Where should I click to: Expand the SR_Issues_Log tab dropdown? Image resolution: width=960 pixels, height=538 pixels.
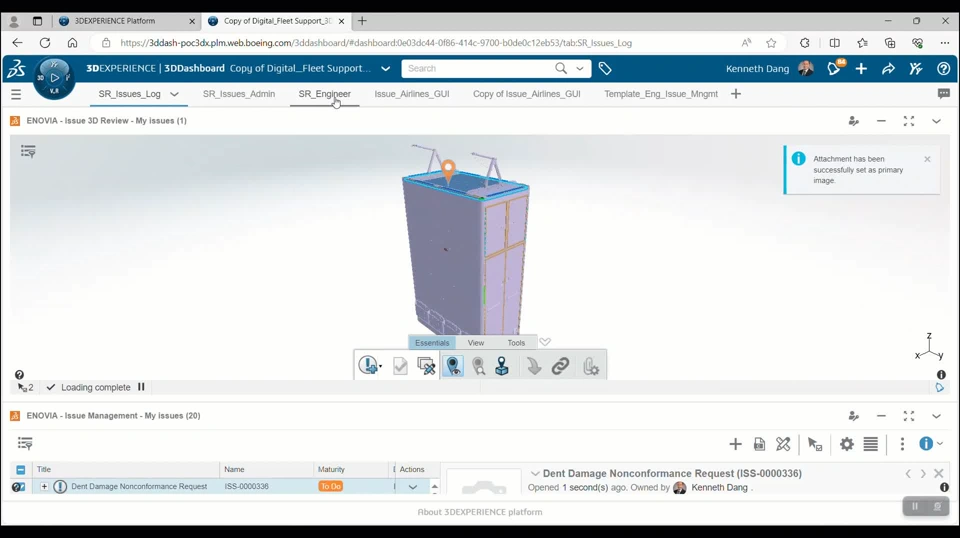174,94
